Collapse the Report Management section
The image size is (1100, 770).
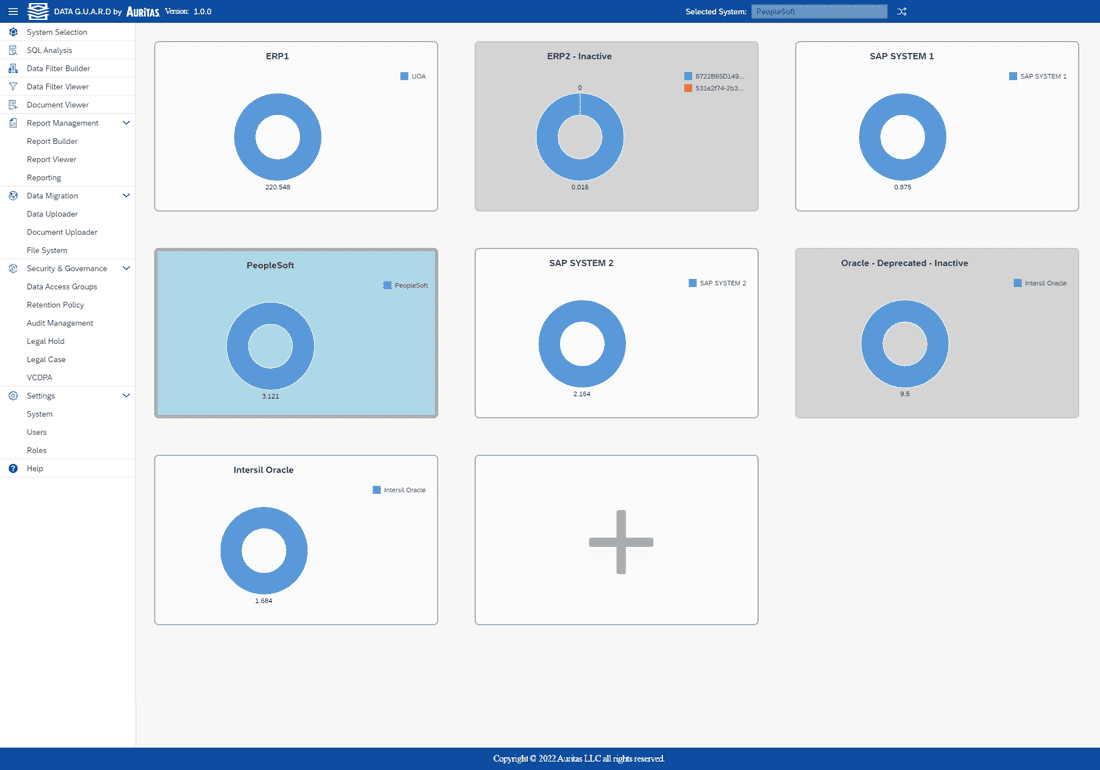(x=126, y=123)
